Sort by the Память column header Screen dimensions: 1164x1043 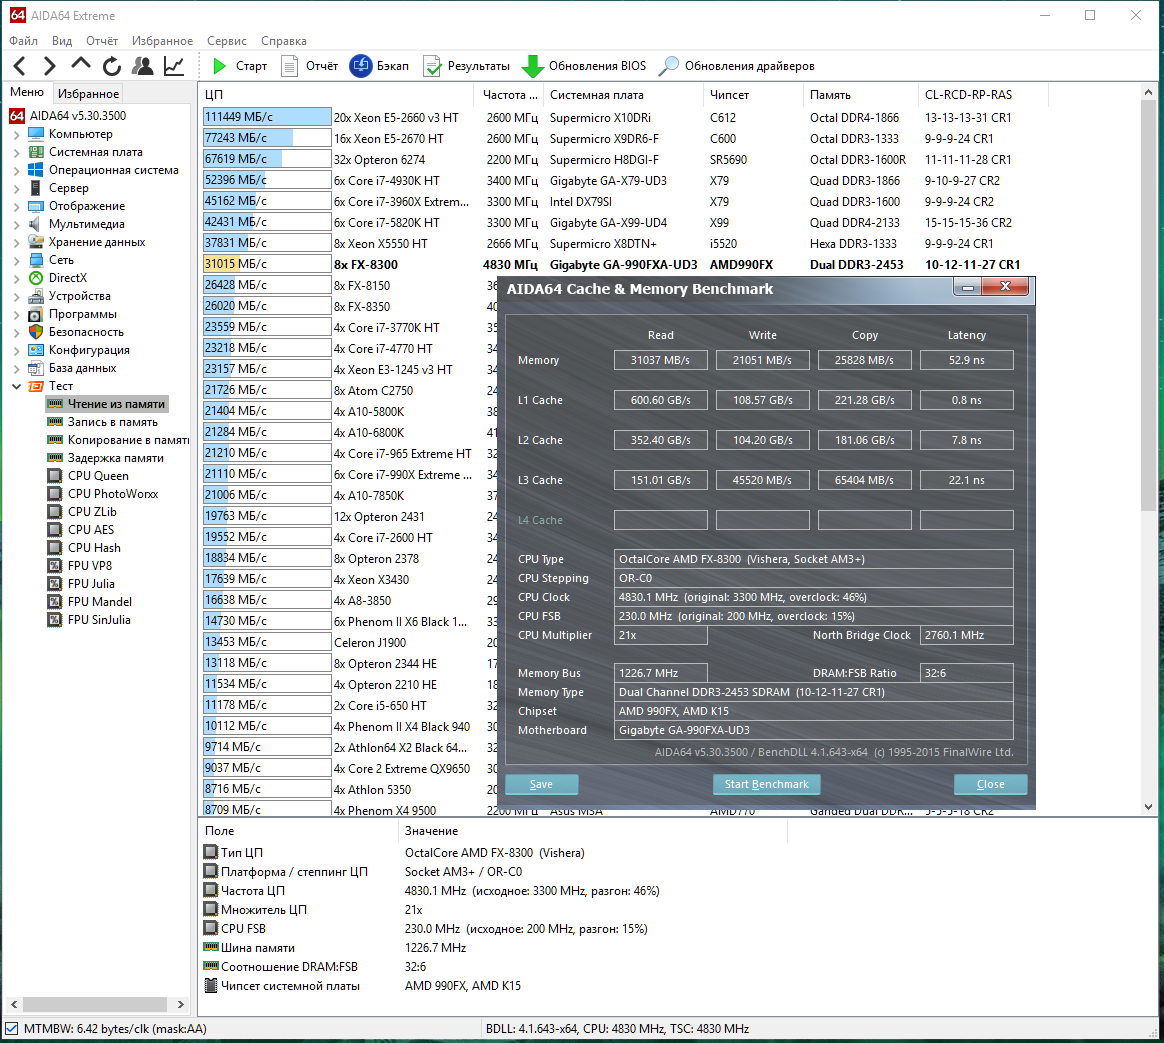pos(860,95)
